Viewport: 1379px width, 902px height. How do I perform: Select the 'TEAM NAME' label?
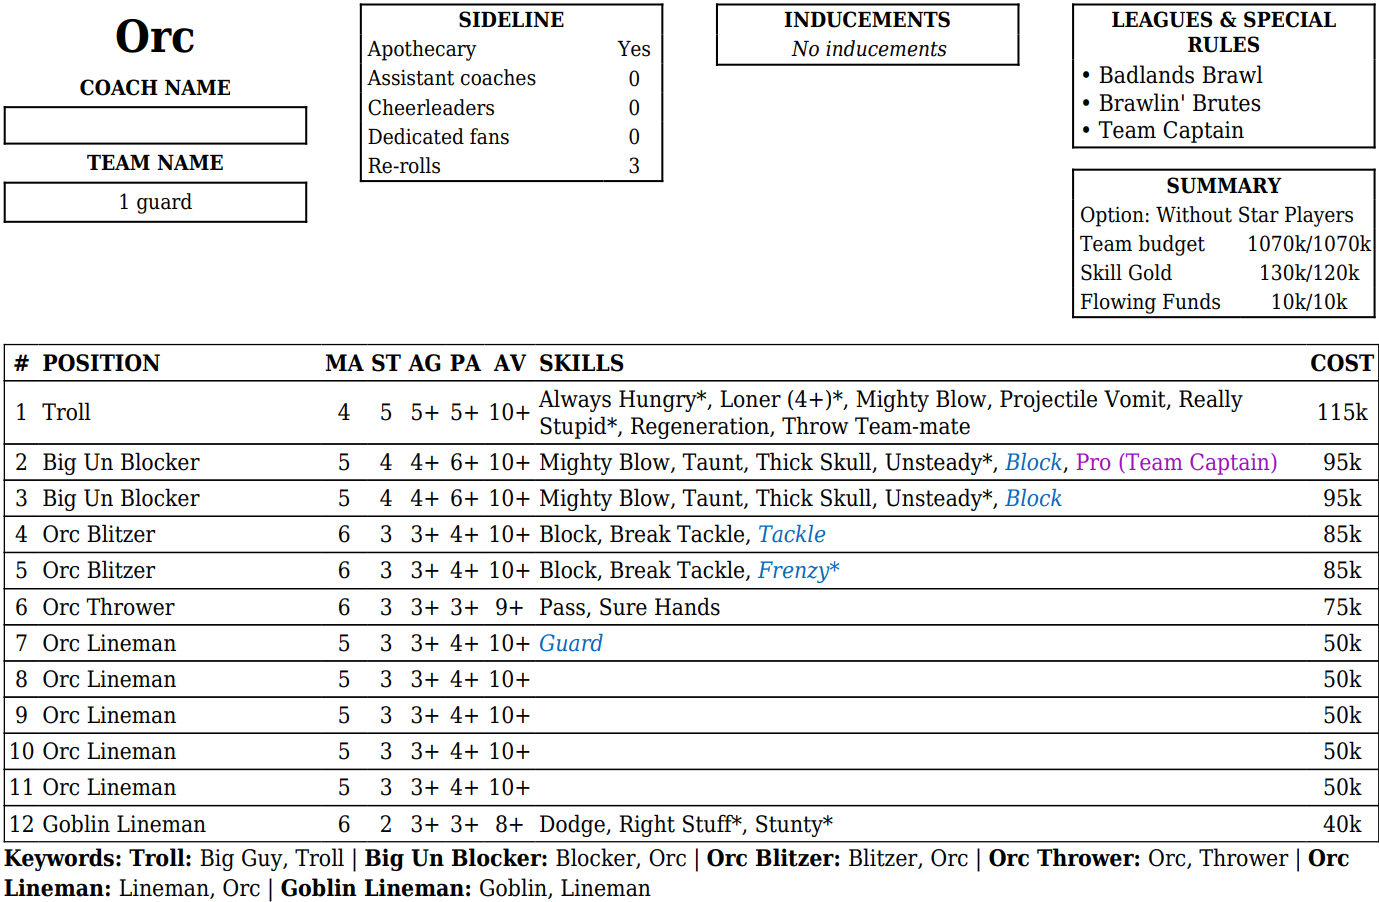click(155, 163)
